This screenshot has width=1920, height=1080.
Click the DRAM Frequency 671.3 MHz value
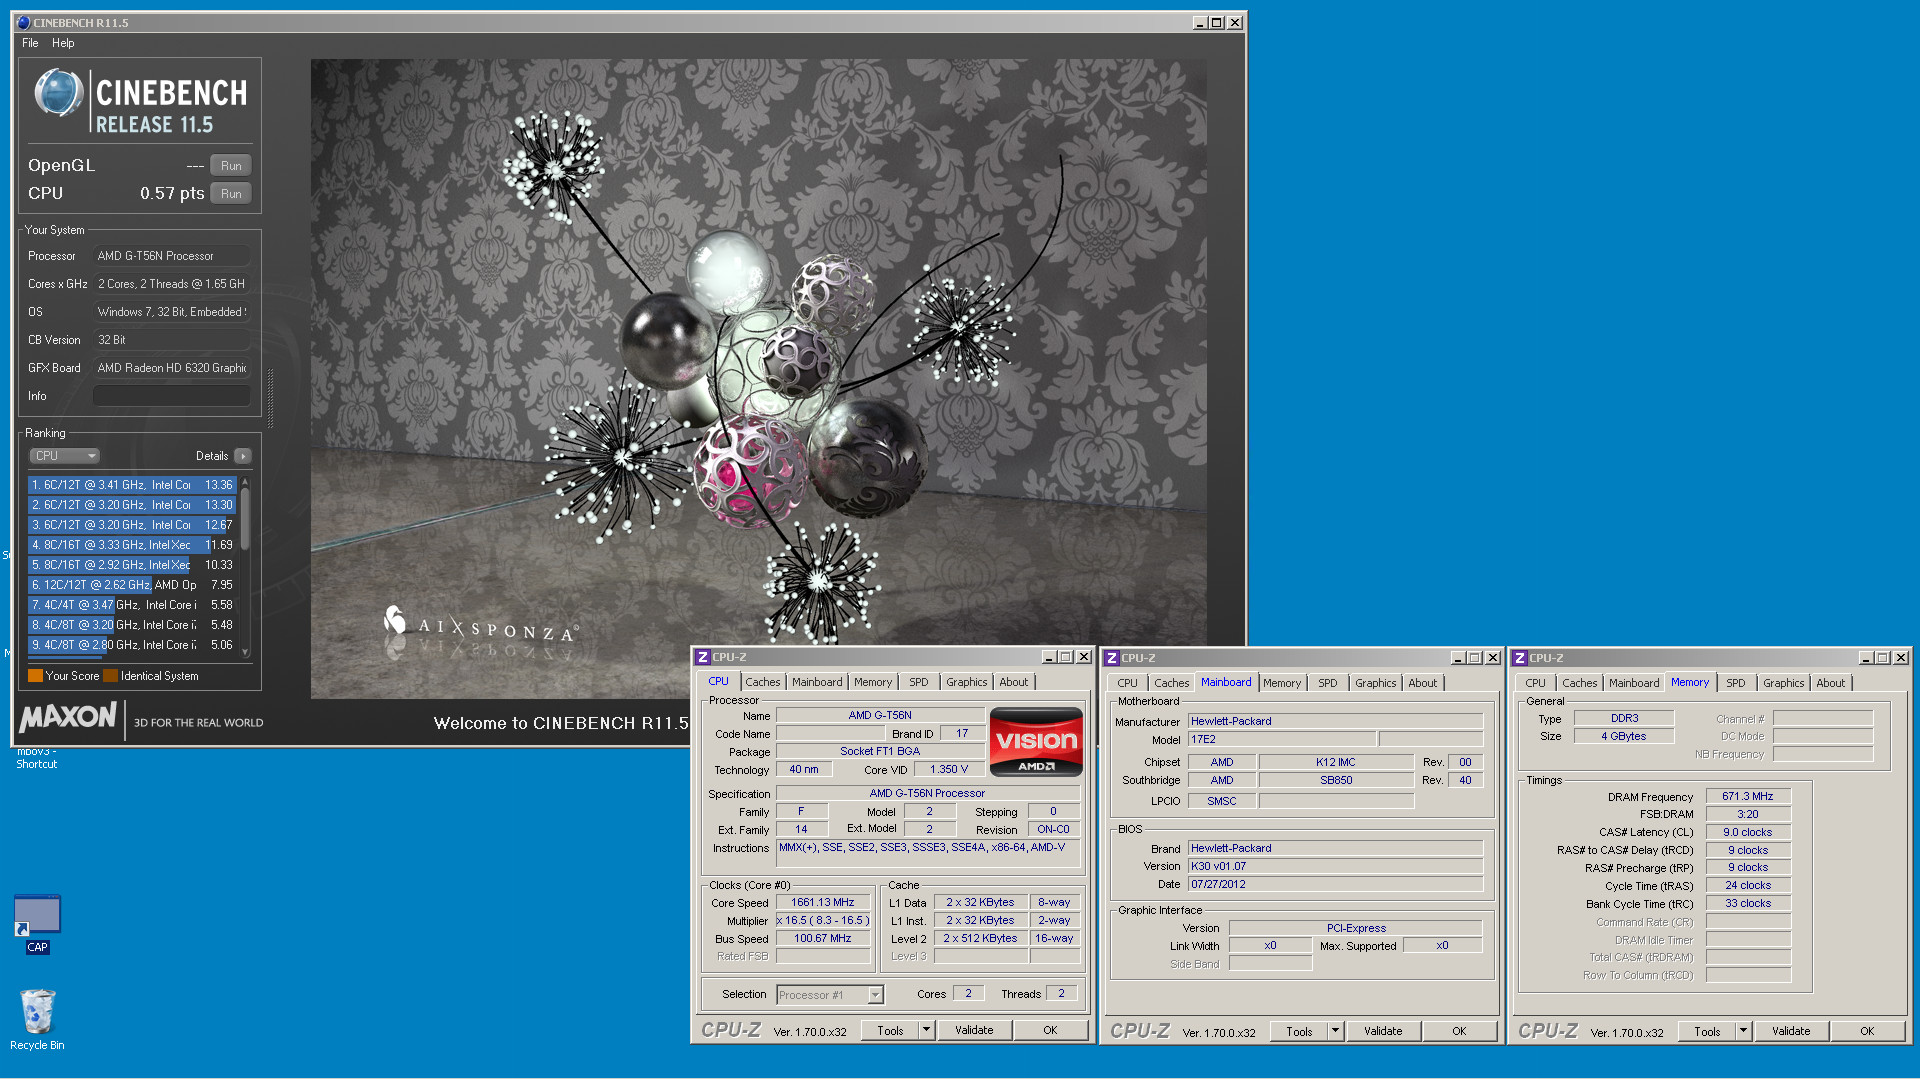[1747, 797]
